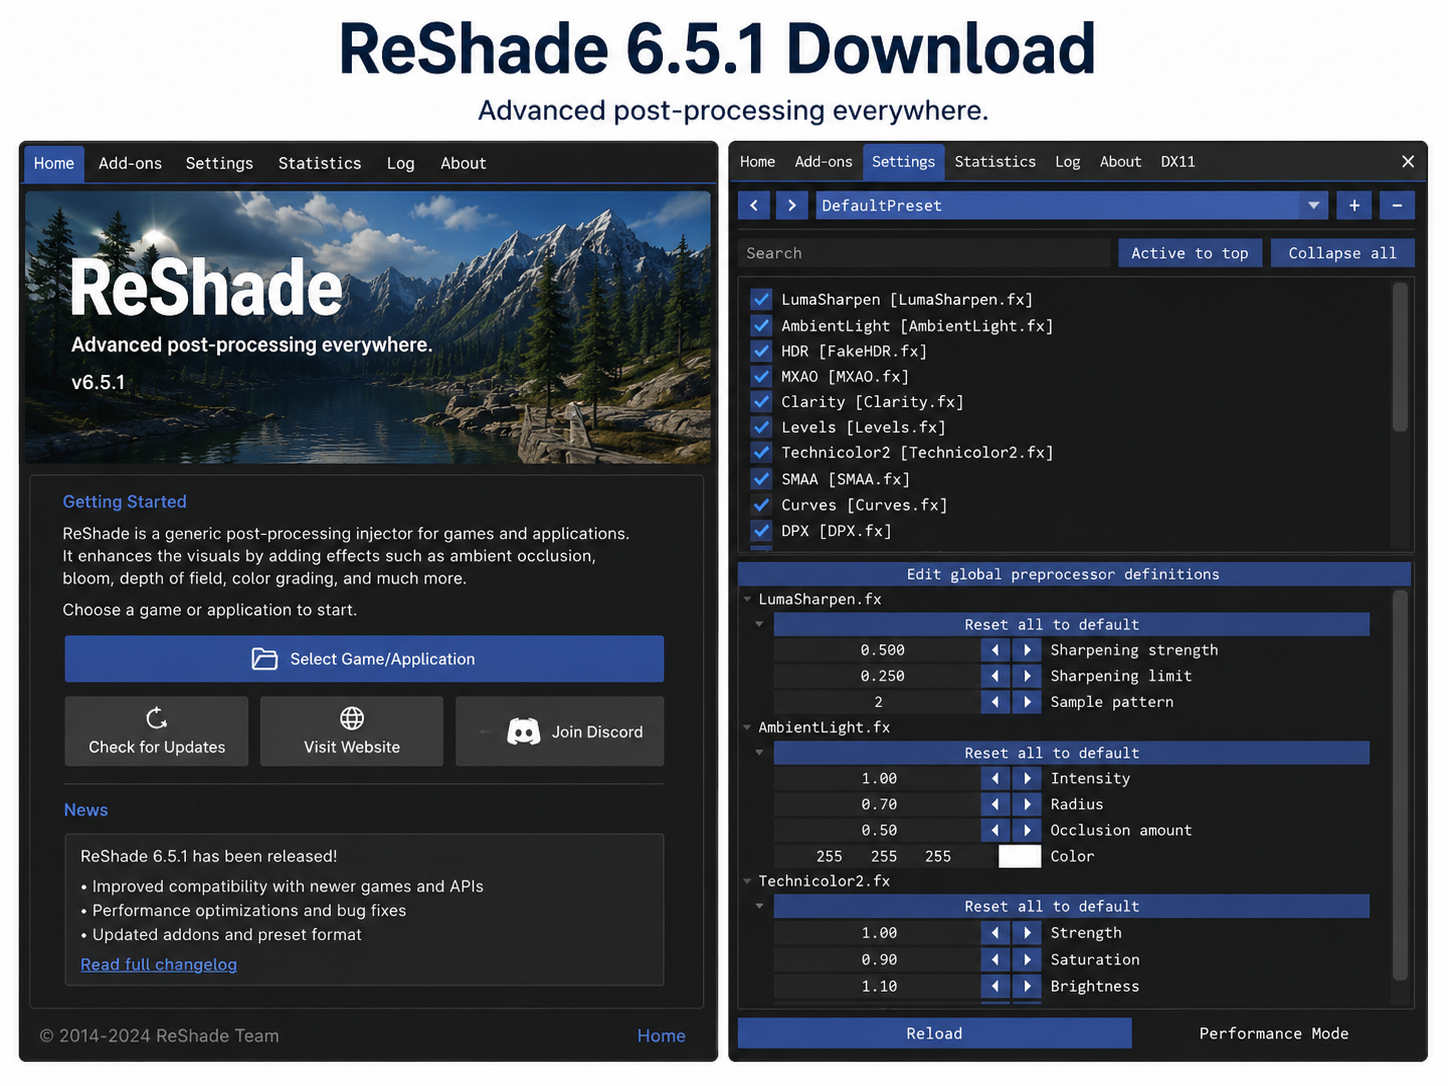
Task: Increase Brightness with right arrow
Action: pyautogui.click(x=1027, y=986)
